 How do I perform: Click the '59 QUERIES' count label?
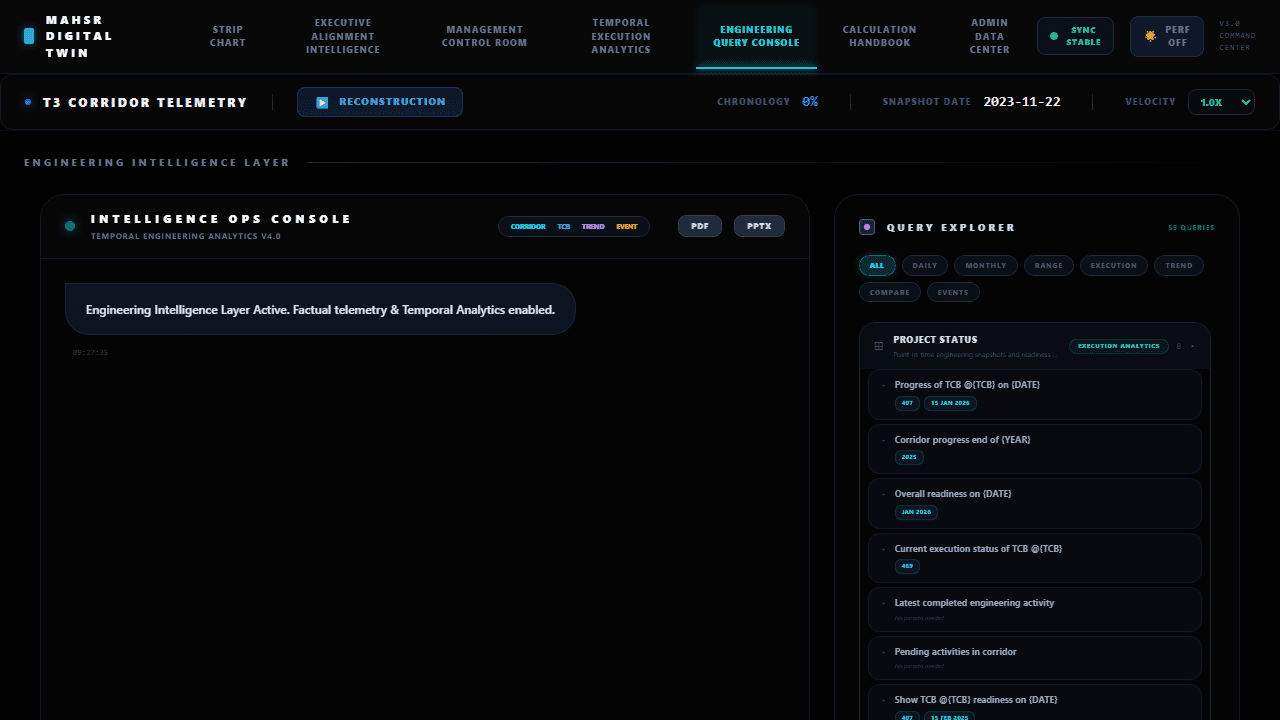click(1191, 228)
